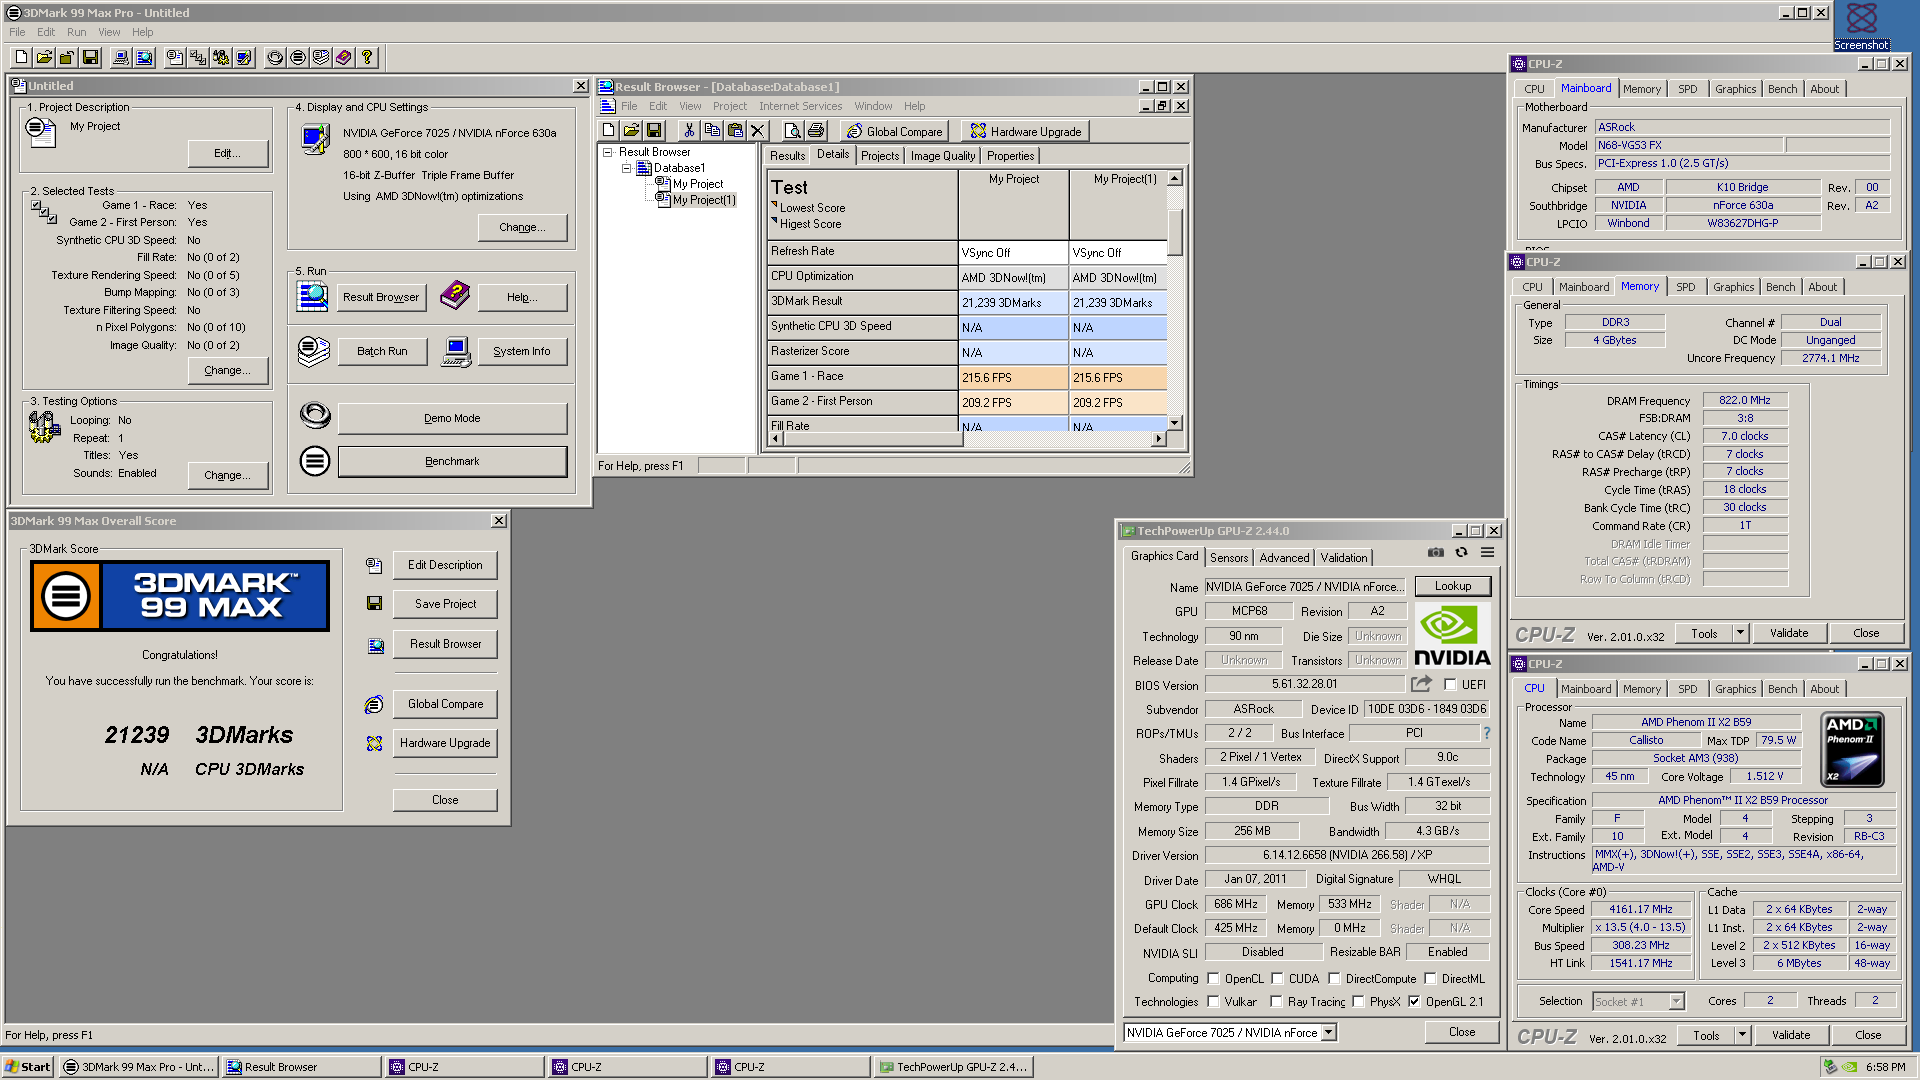Toggle UEFI checkbox in GPU-Z

point(1450,685)
